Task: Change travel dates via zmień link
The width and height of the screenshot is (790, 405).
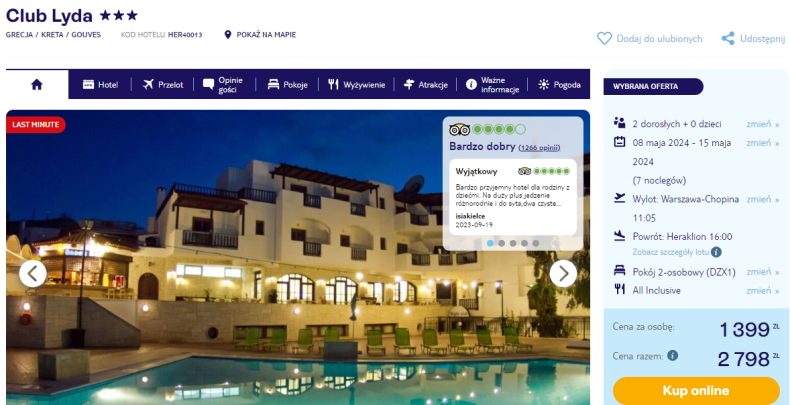Action: pos(762,143)
